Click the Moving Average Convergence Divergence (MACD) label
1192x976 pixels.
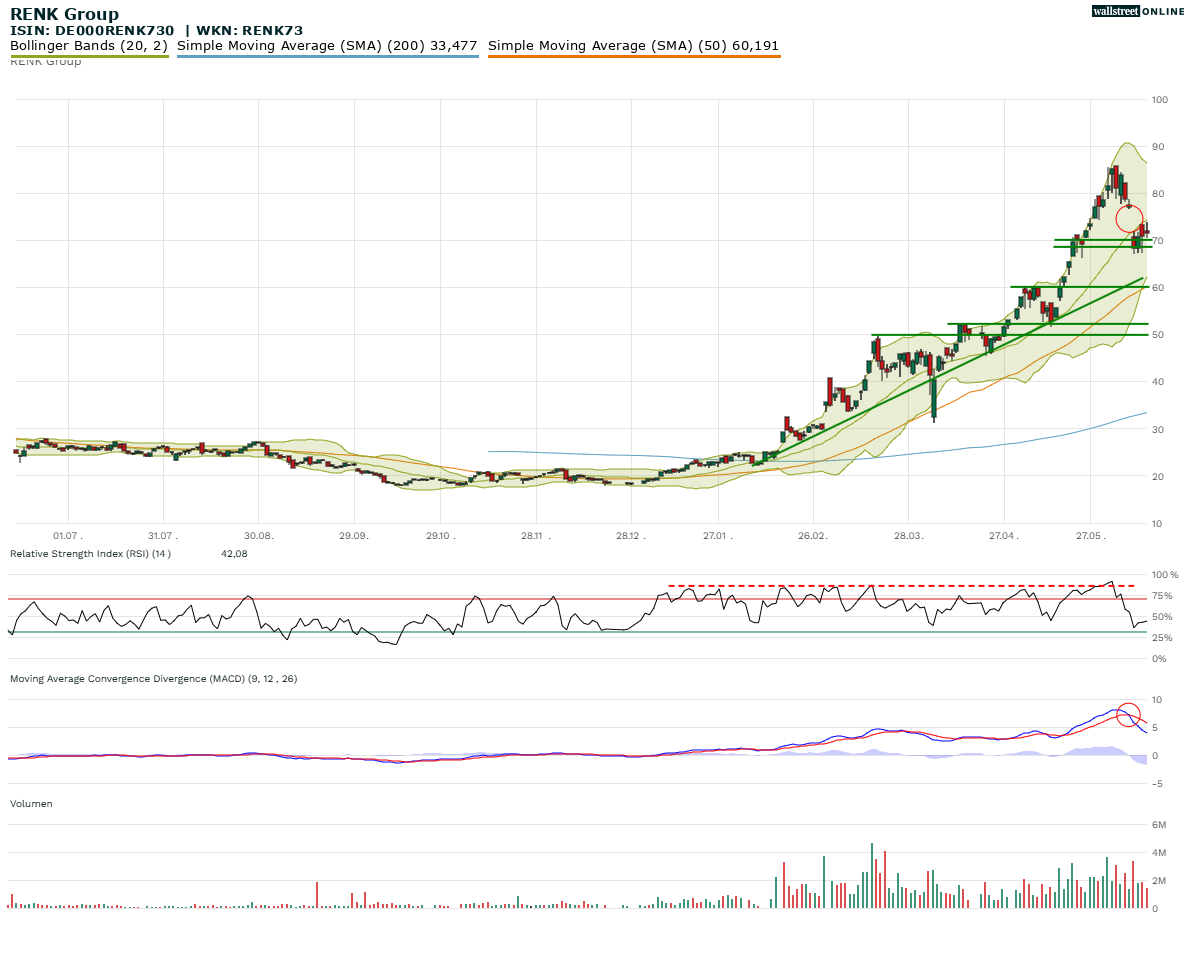click(x=154, y=679)
